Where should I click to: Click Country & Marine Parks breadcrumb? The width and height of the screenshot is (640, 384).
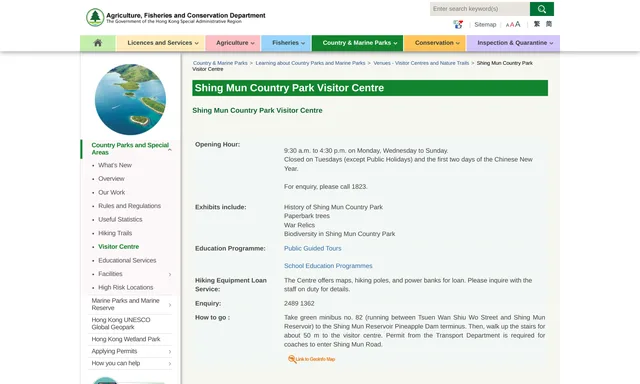220,63
